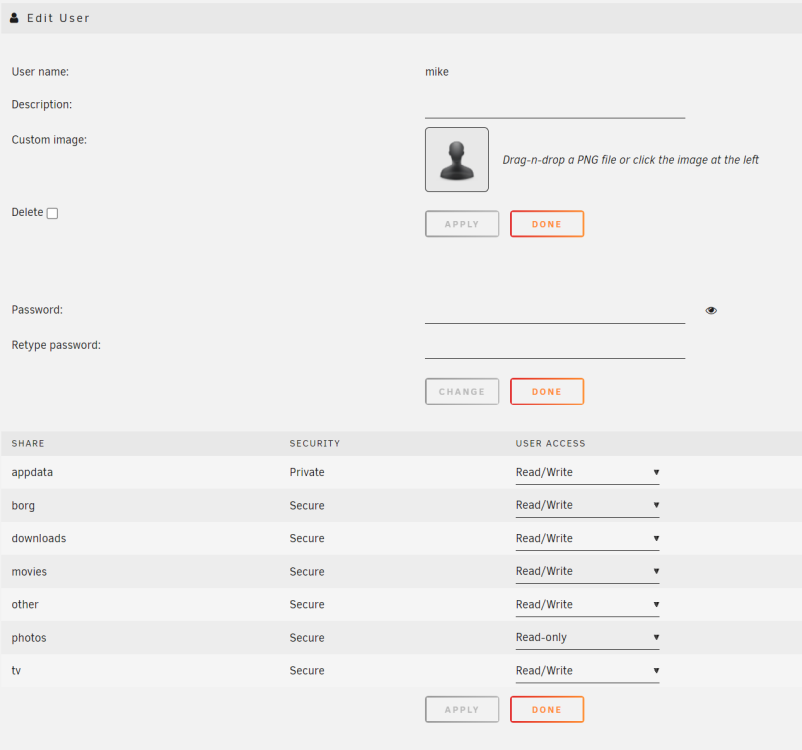
Task: Click the borg share name
Action: [x=23, y=505]
